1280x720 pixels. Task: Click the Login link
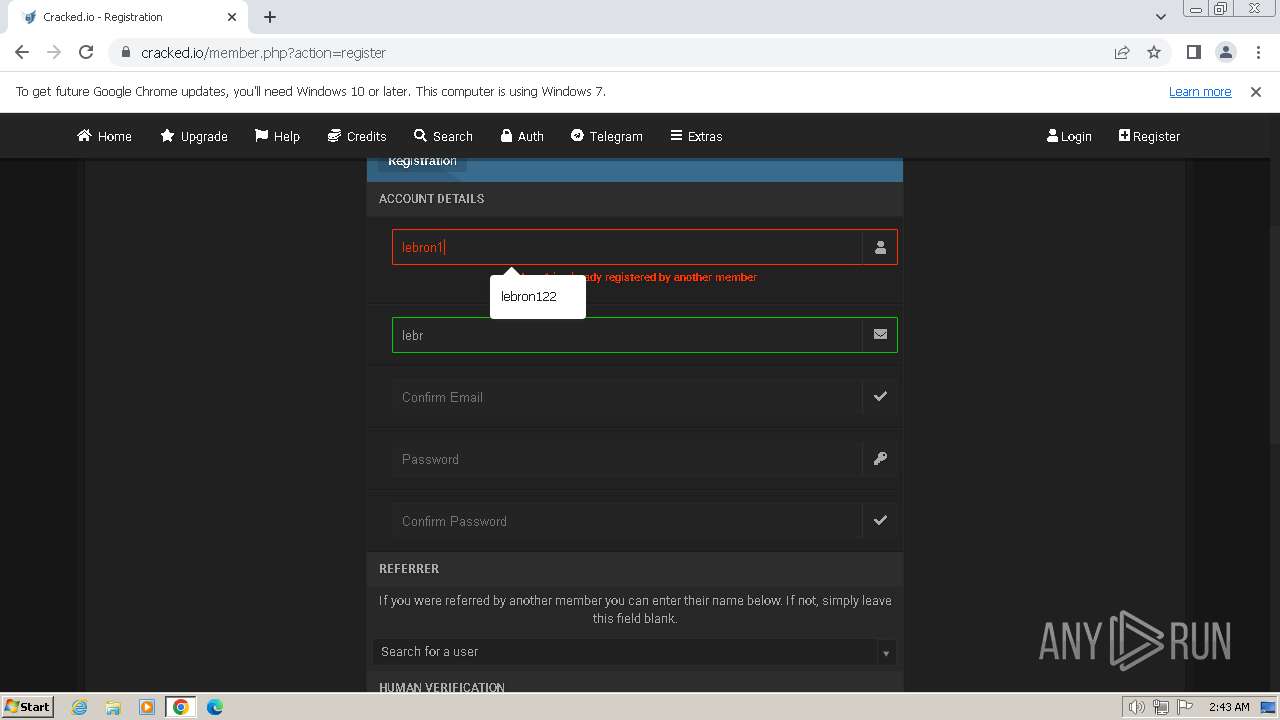pos(1069,136)
